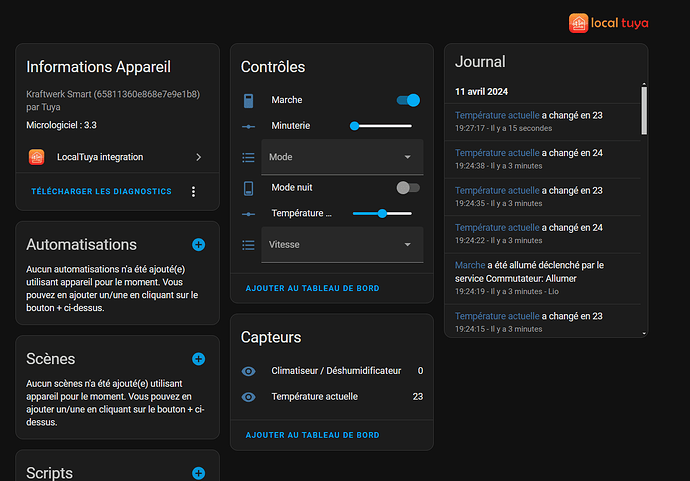
Task: Click the eye icon beside Température actuelle
Action: click(249, 397)
